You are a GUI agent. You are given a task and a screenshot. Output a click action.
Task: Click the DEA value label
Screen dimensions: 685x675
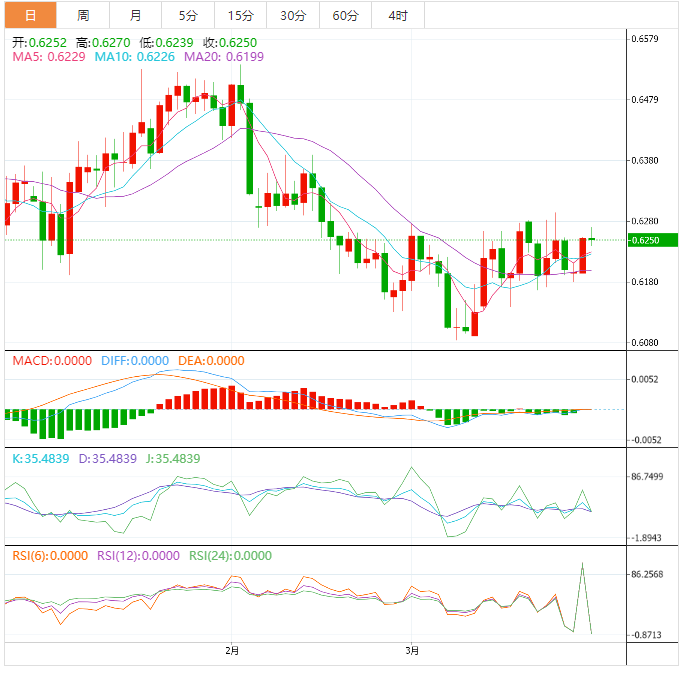click(x=210, y=361)
